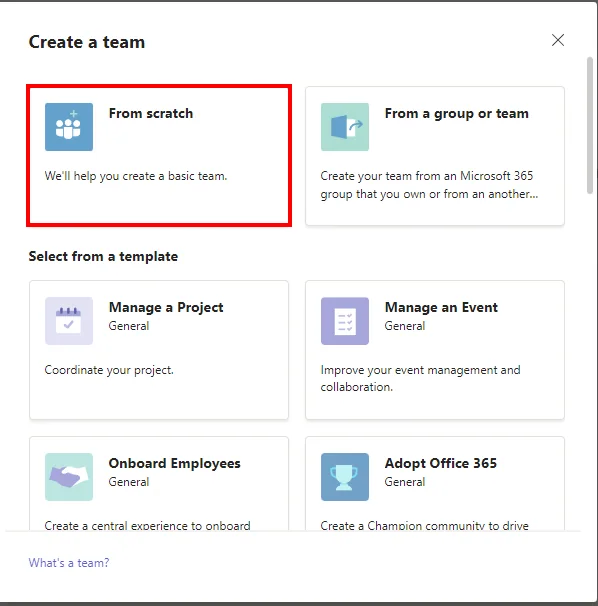Click the Onboard Employees handshake icon

coord(69,477)
